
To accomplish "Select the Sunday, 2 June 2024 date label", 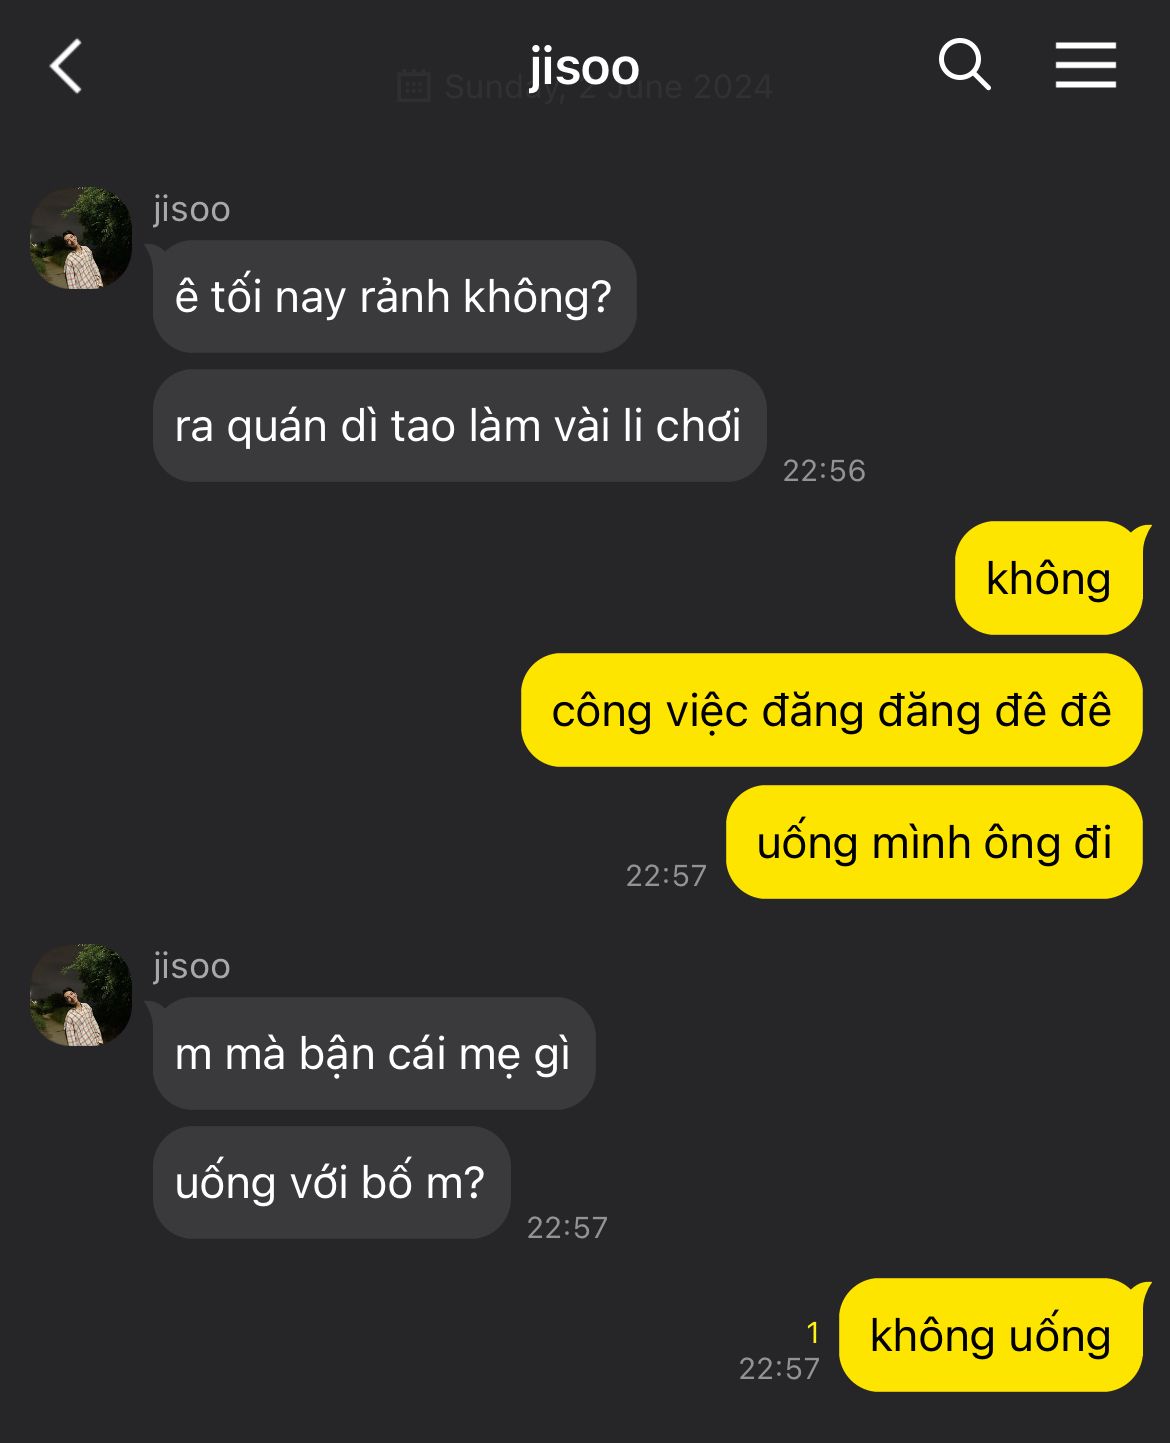I will [x=608, y=87].
